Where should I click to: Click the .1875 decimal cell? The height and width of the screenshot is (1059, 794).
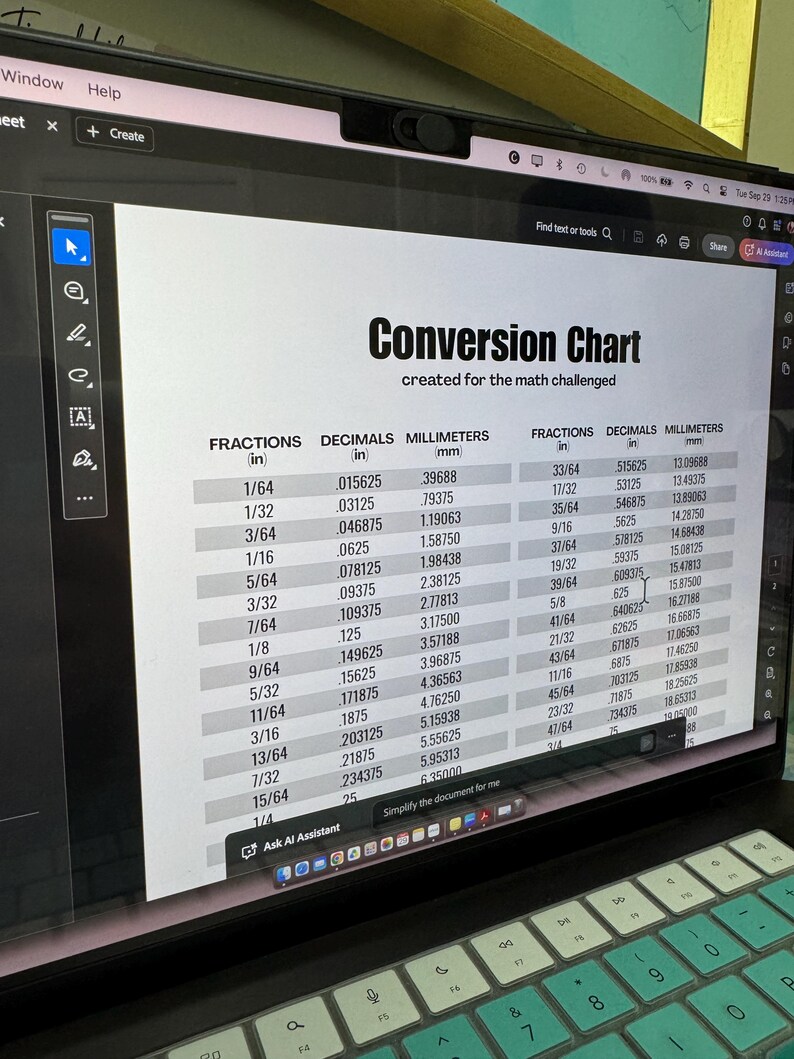(x=353, y=717)
